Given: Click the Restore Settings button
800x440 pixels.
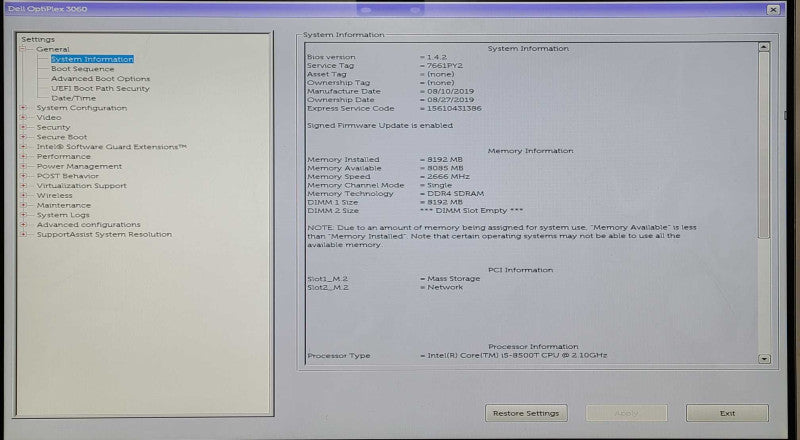Looking at the screenshot, I should click(526, 413).
